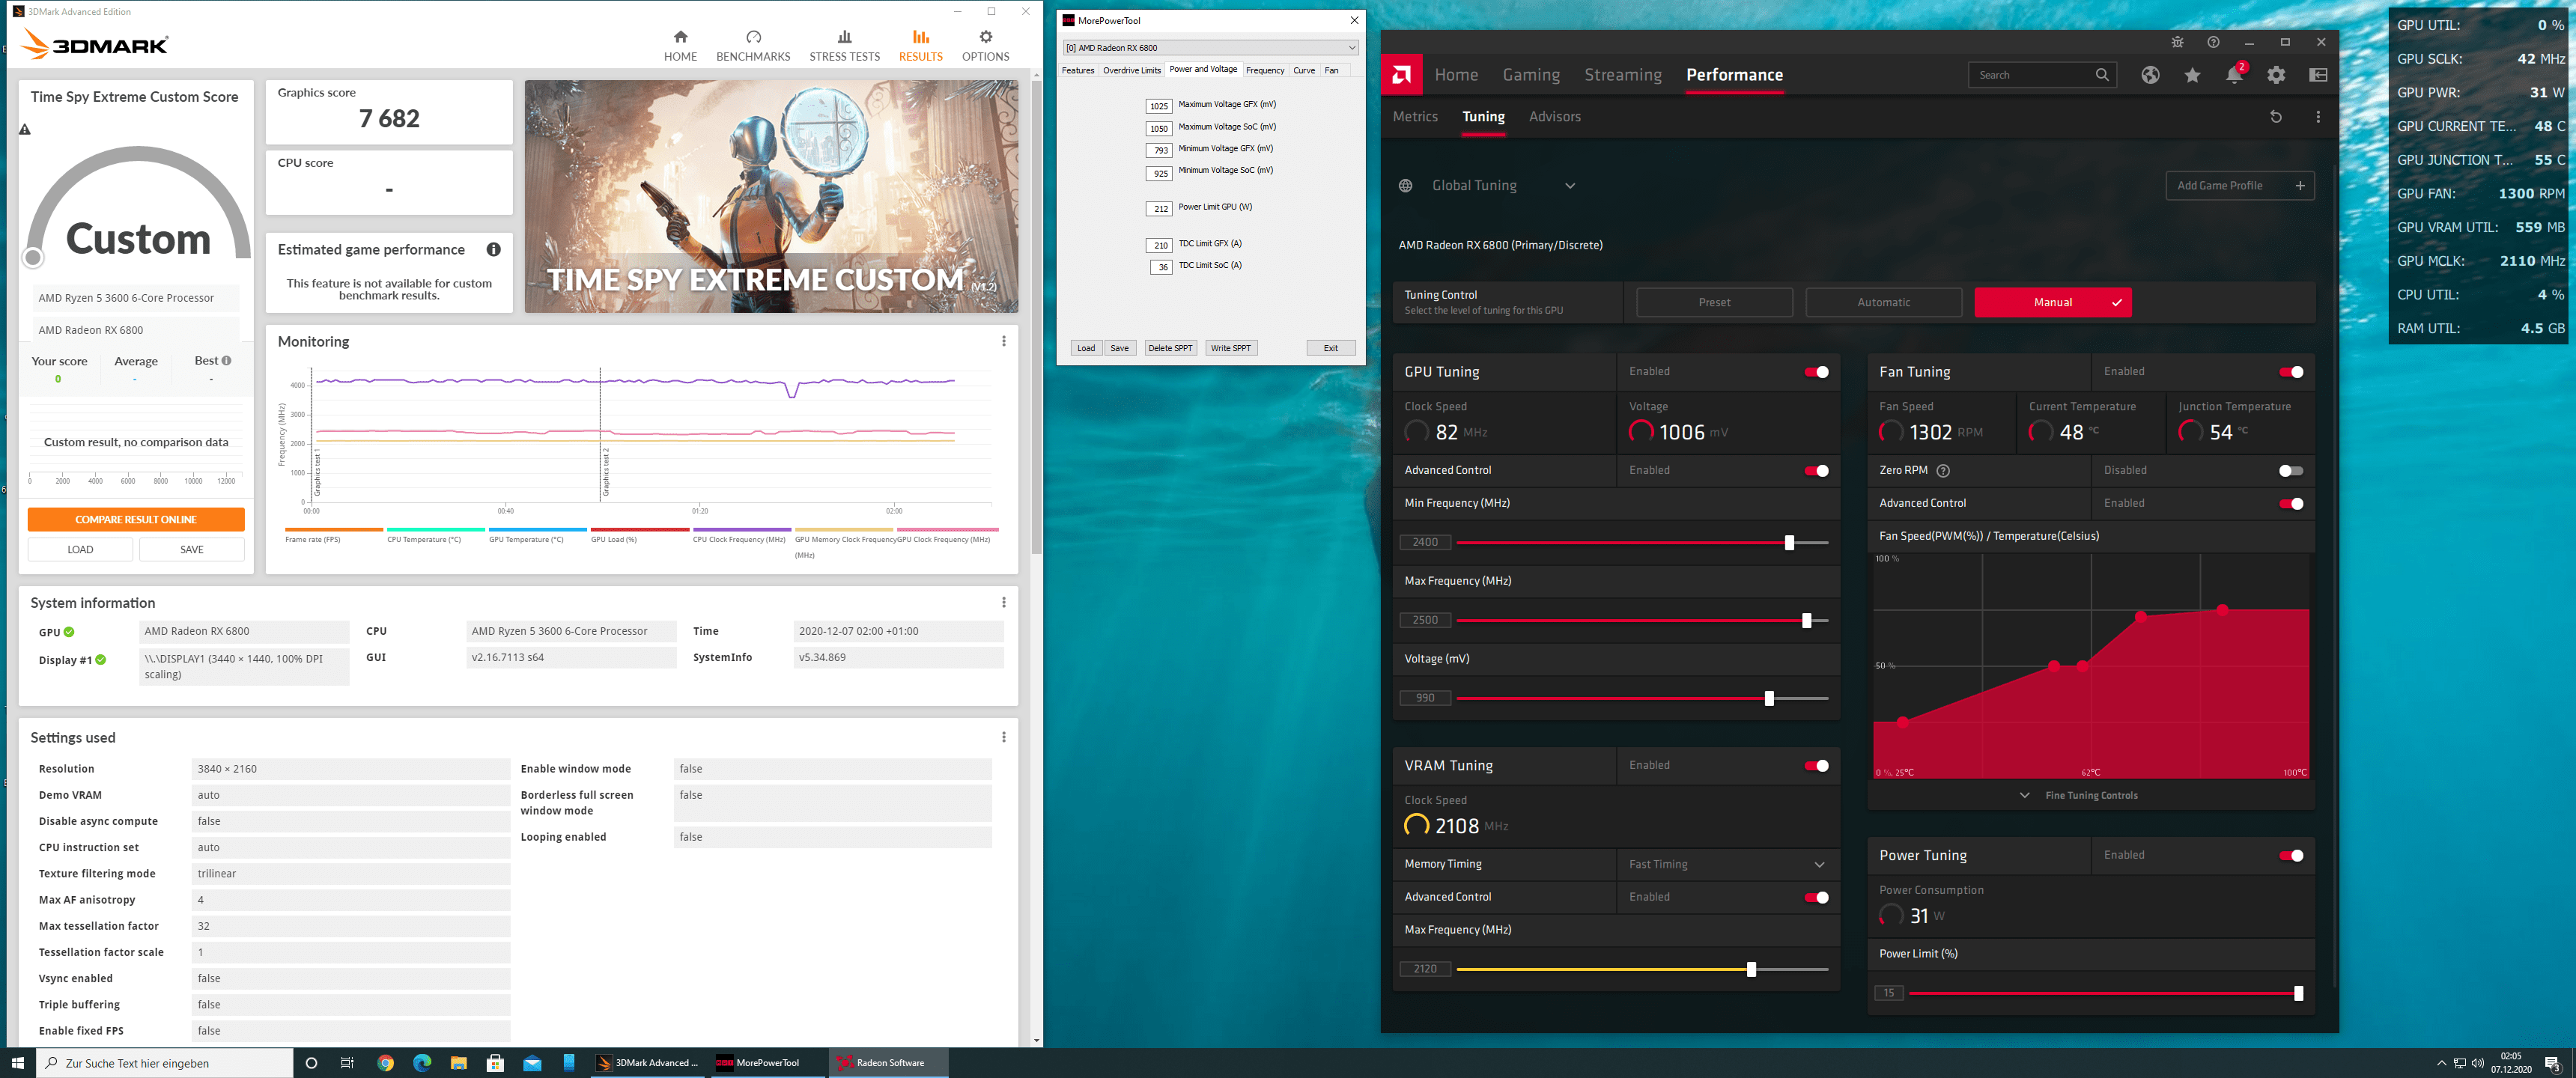Click COMPARE RESULT ONLINE button
This screenshot has width=2576, height=1078.
(136, 520)
